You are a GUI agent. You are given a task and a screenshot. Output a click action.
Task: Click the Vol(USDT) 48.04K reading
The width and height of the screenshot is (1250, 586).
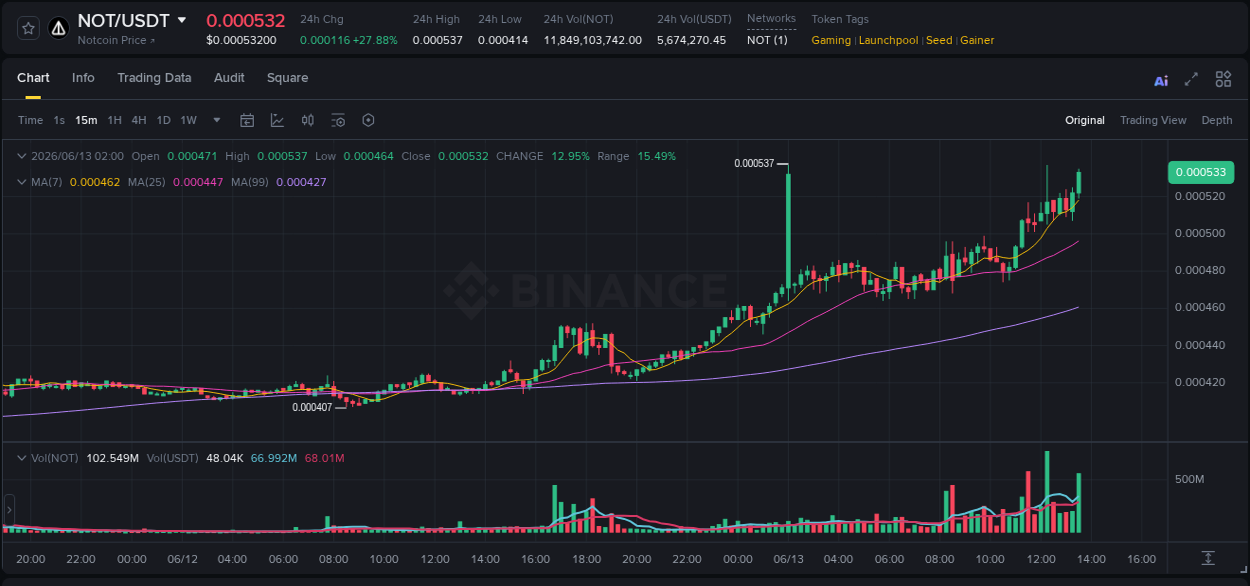(x=224, y=458)
